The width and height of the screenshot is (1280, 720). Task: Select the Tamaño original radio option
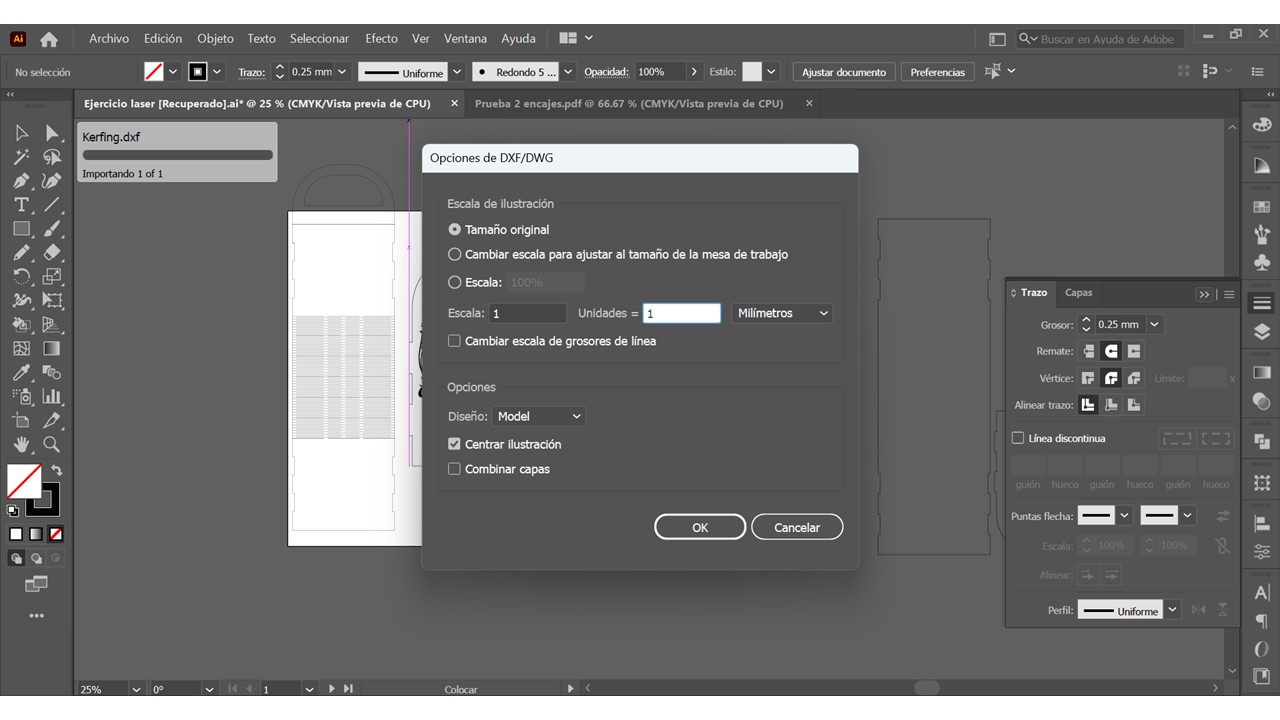tap(455, 229)
